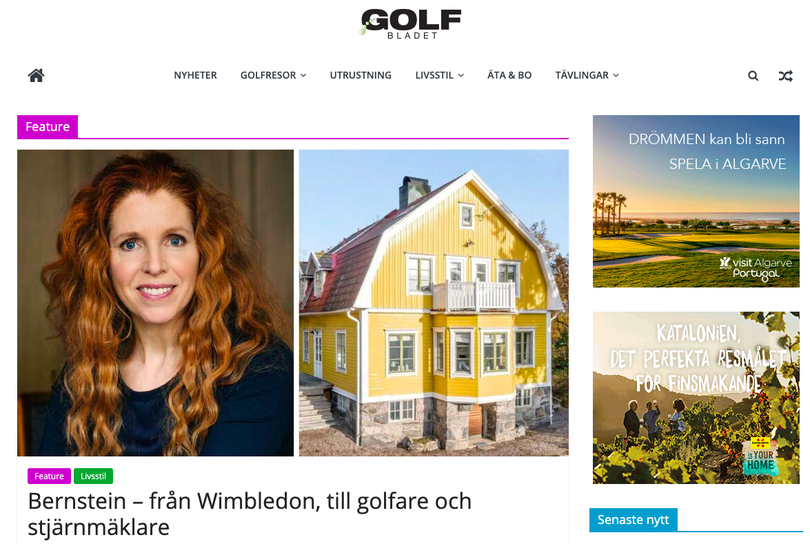This screenshot has height=544, width=810.
Task: Open the Äta & Bo menu item
Action: tap(509, 75)
